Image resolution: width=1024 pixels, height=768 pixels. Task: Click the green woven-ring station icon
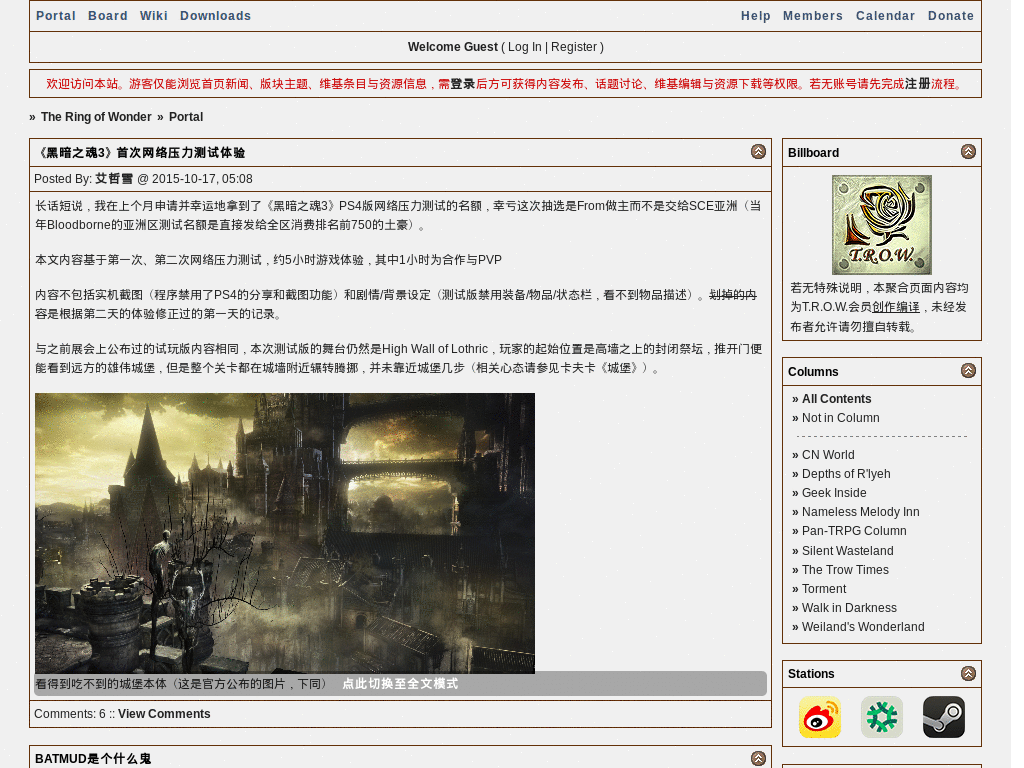coord(881,717)
